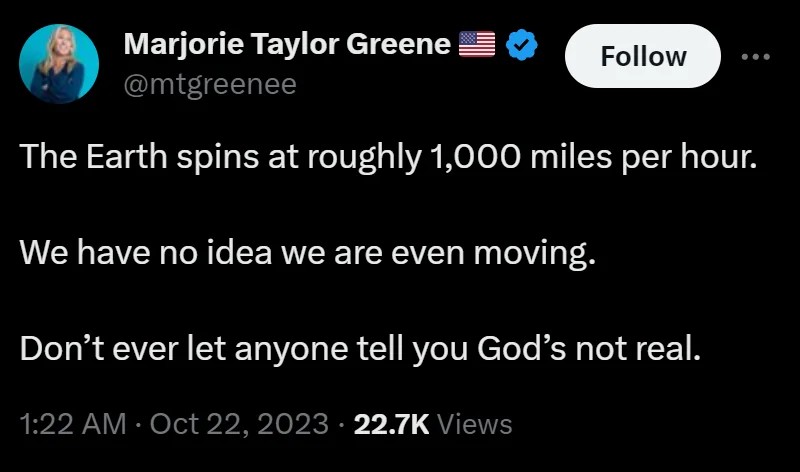Click the word 'moving' in the tweet
This screenshot has width=800, height=472.
point(535,254)
